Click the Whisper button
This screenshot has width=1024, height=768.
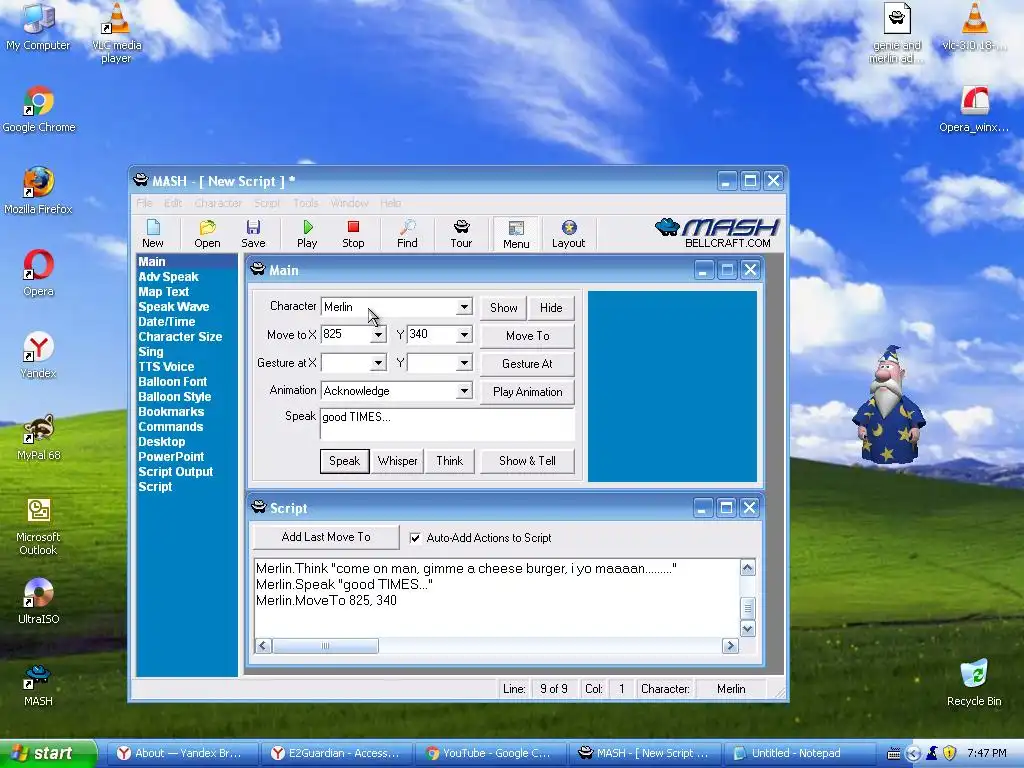point(398,461)
